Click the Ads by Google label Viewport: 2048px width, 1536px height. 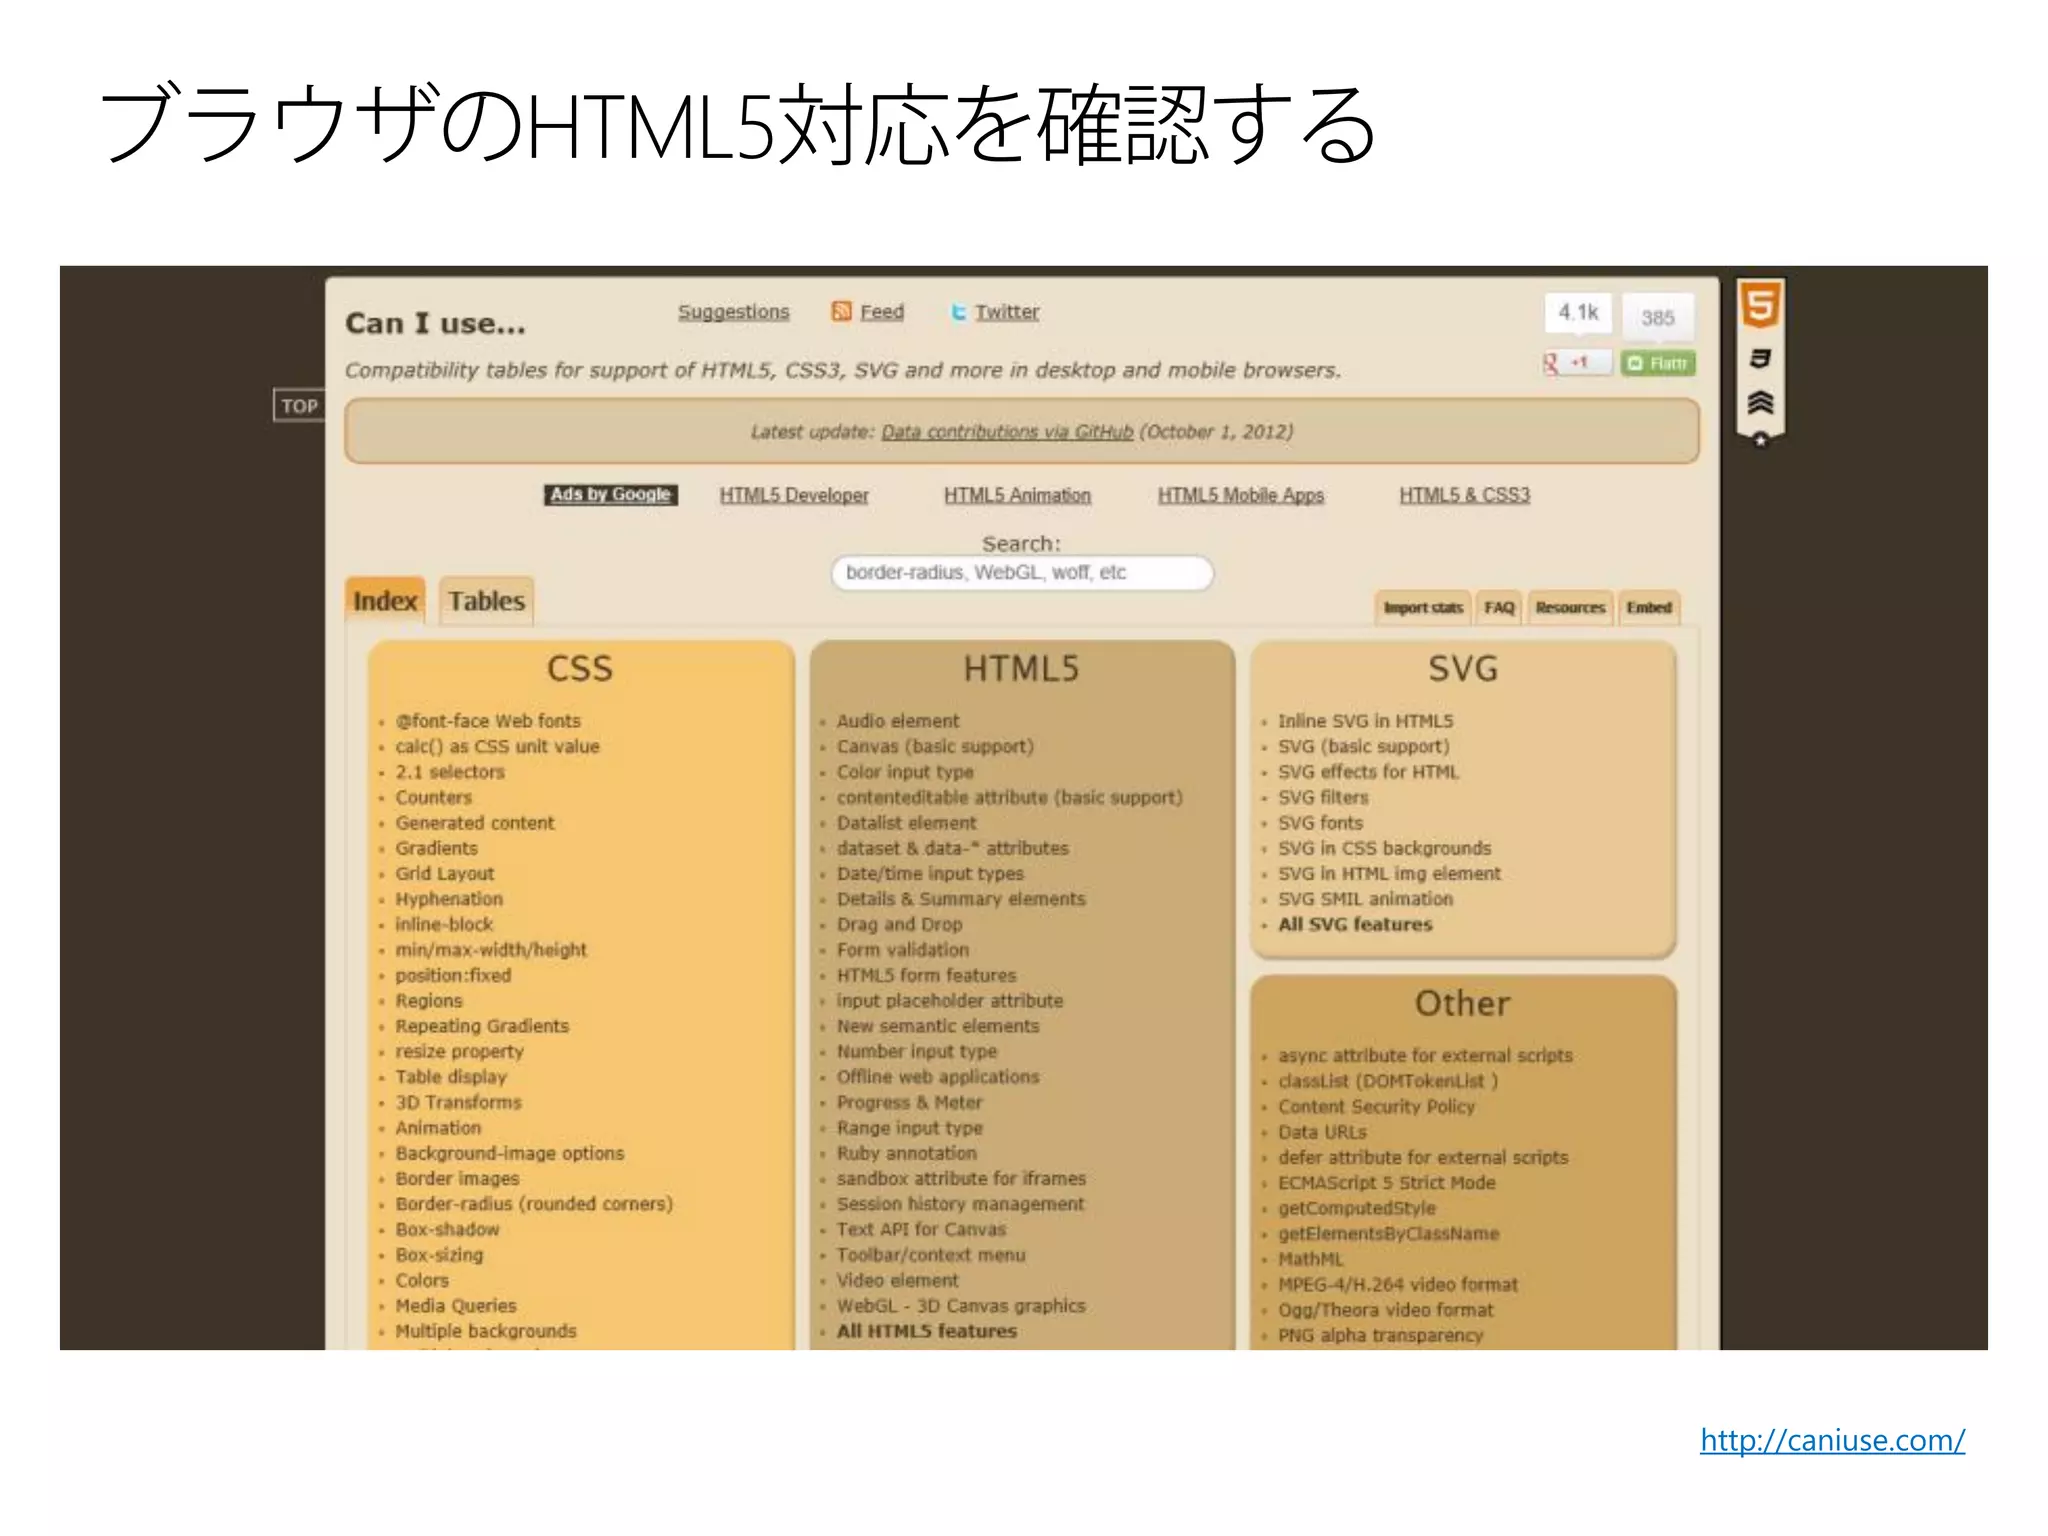click(x=610, y=495)
